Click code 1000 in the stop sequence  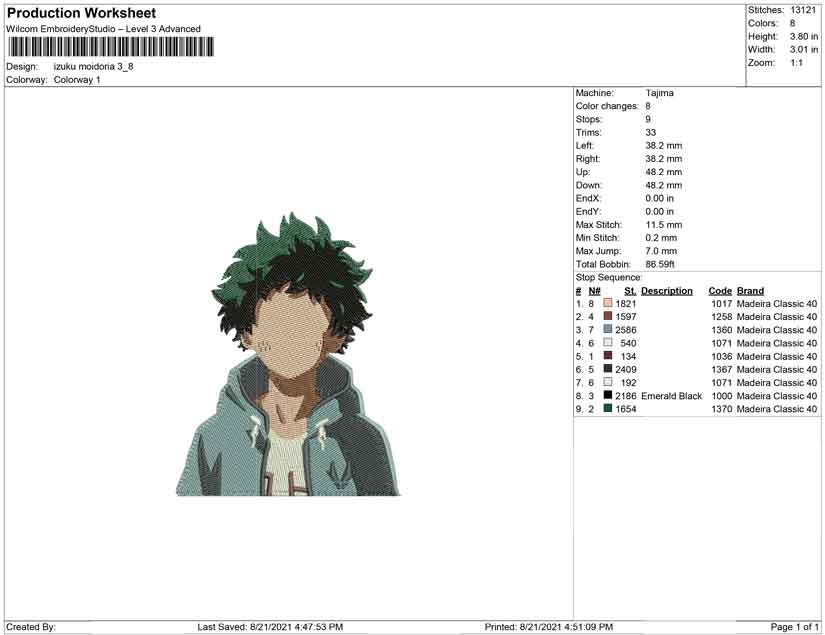tap(721, 396)
